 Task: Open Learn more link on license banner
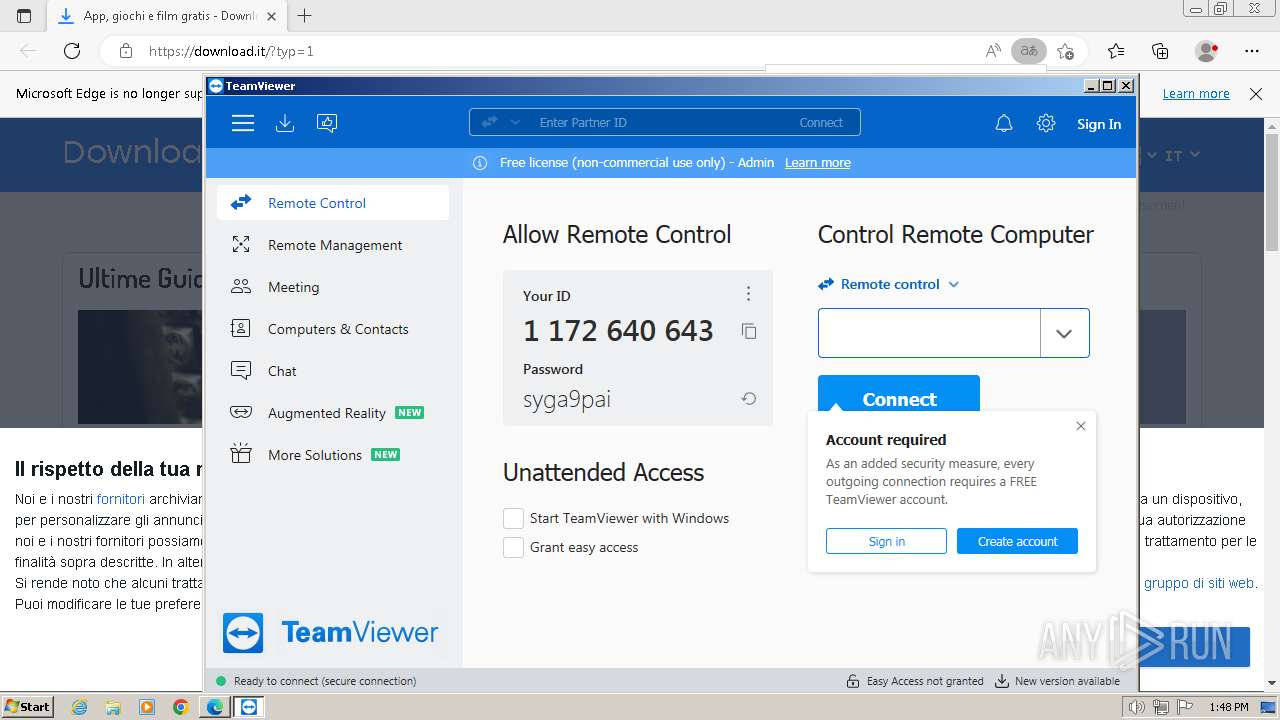point(818,163)
